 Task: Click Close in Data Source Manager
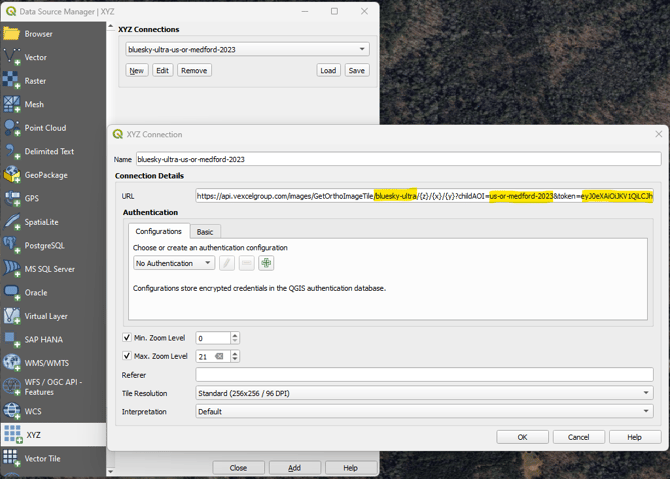tap(238, 468)
